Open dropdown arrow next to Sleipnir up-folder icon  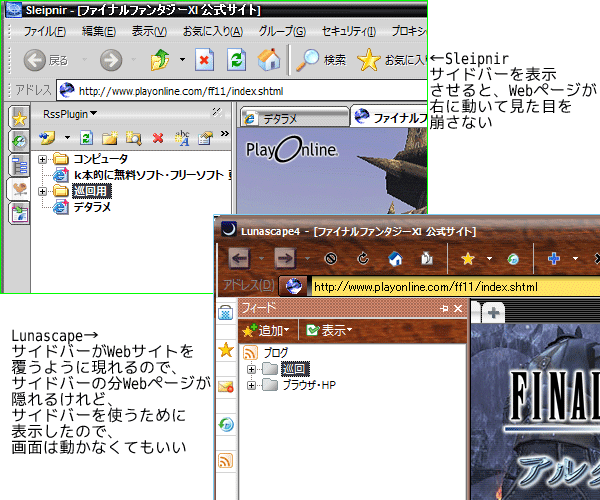click(182, 60)
